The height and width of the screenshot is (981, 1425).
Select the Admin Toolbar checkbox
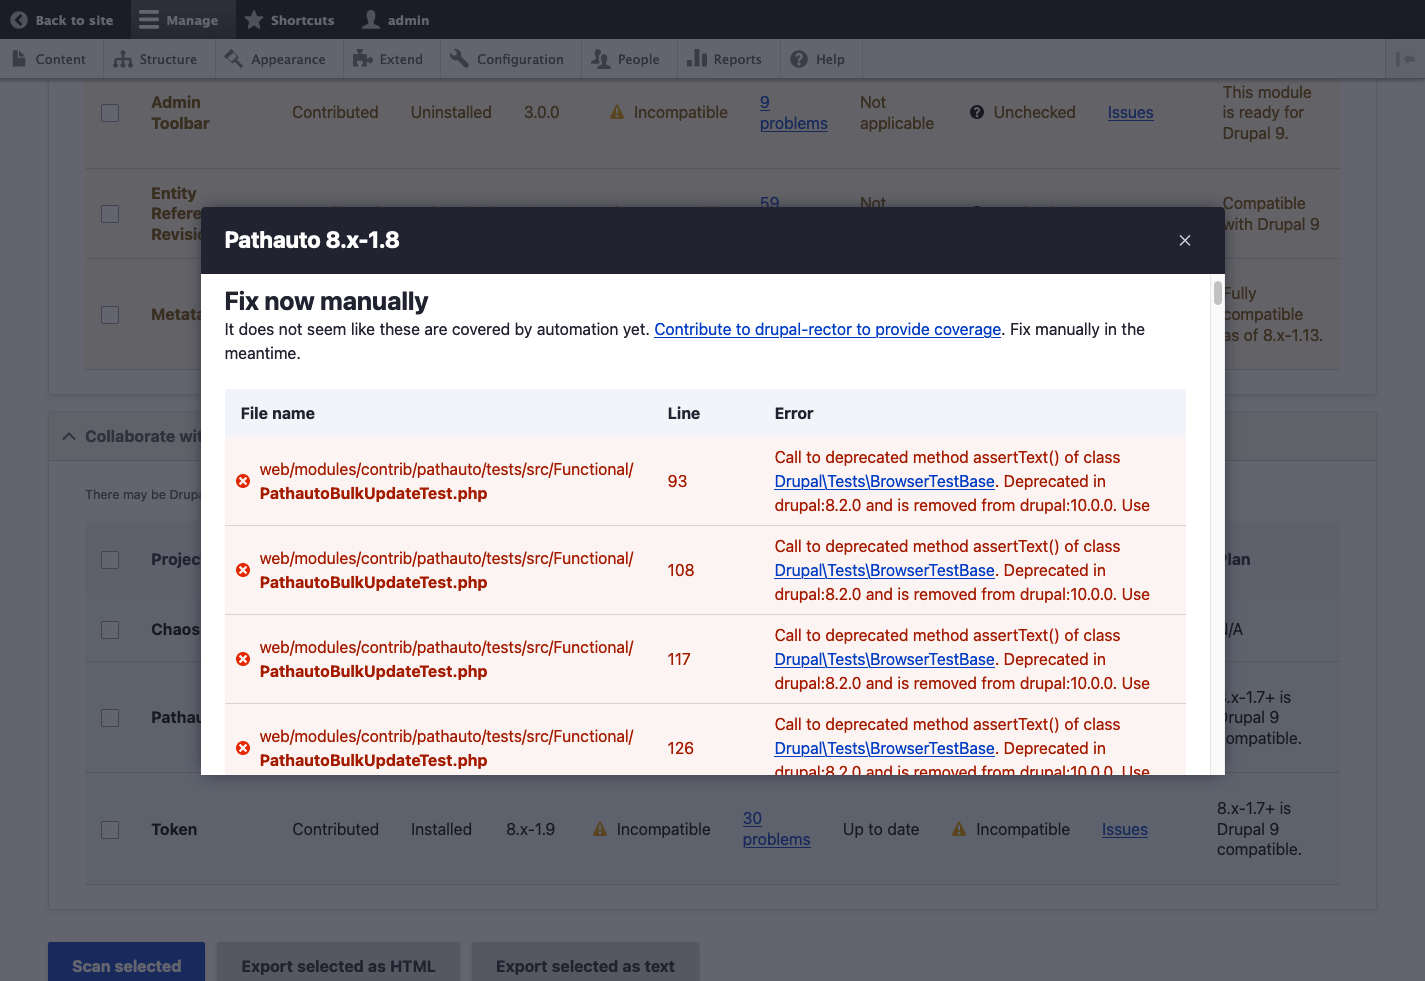(x=110, y=113)
